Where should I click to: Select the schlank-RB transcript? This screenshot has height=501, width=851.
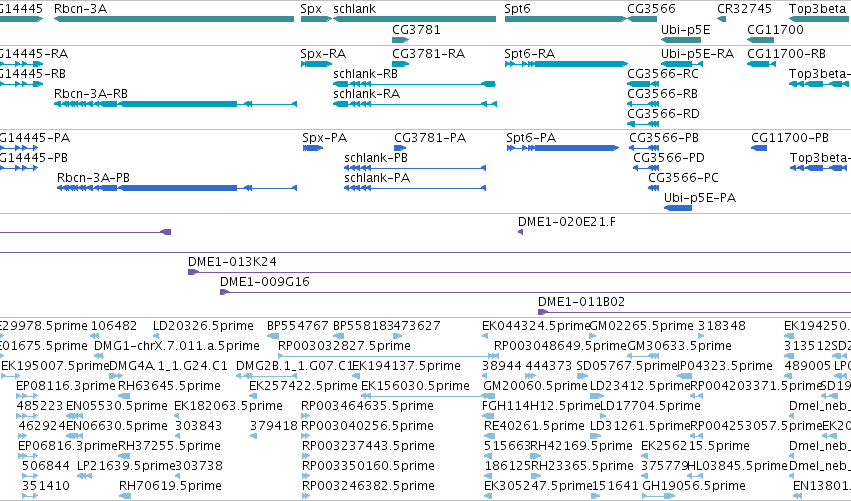pyautogui.click(x=414, y=84)
